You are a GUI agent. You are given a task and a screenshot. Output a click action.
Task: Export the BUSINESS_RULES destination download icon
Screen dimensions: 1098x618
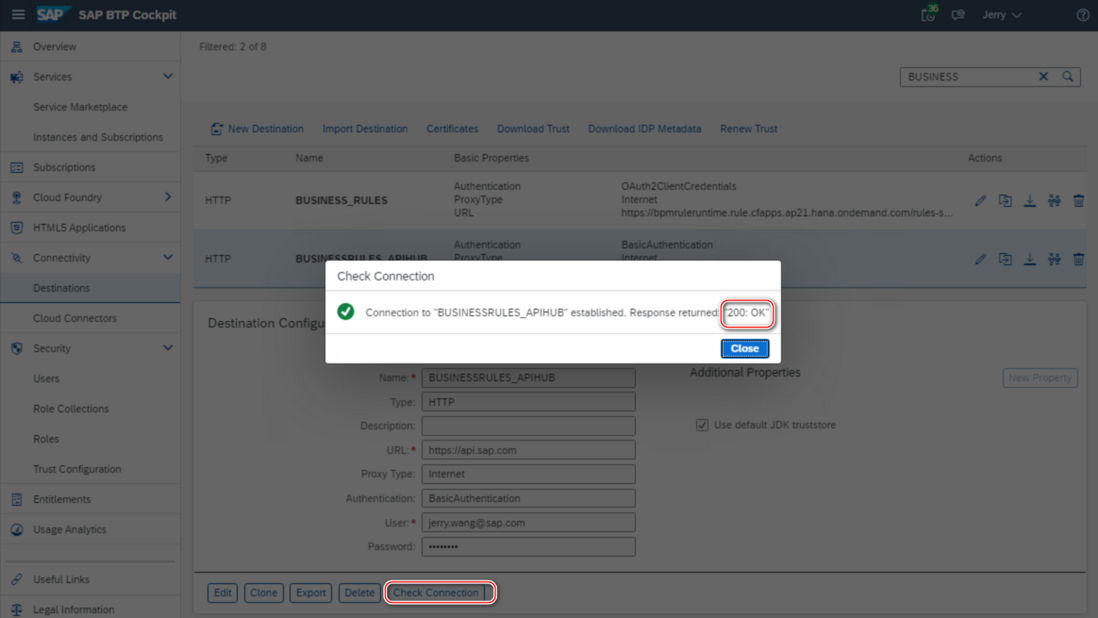coord(1029,201)
